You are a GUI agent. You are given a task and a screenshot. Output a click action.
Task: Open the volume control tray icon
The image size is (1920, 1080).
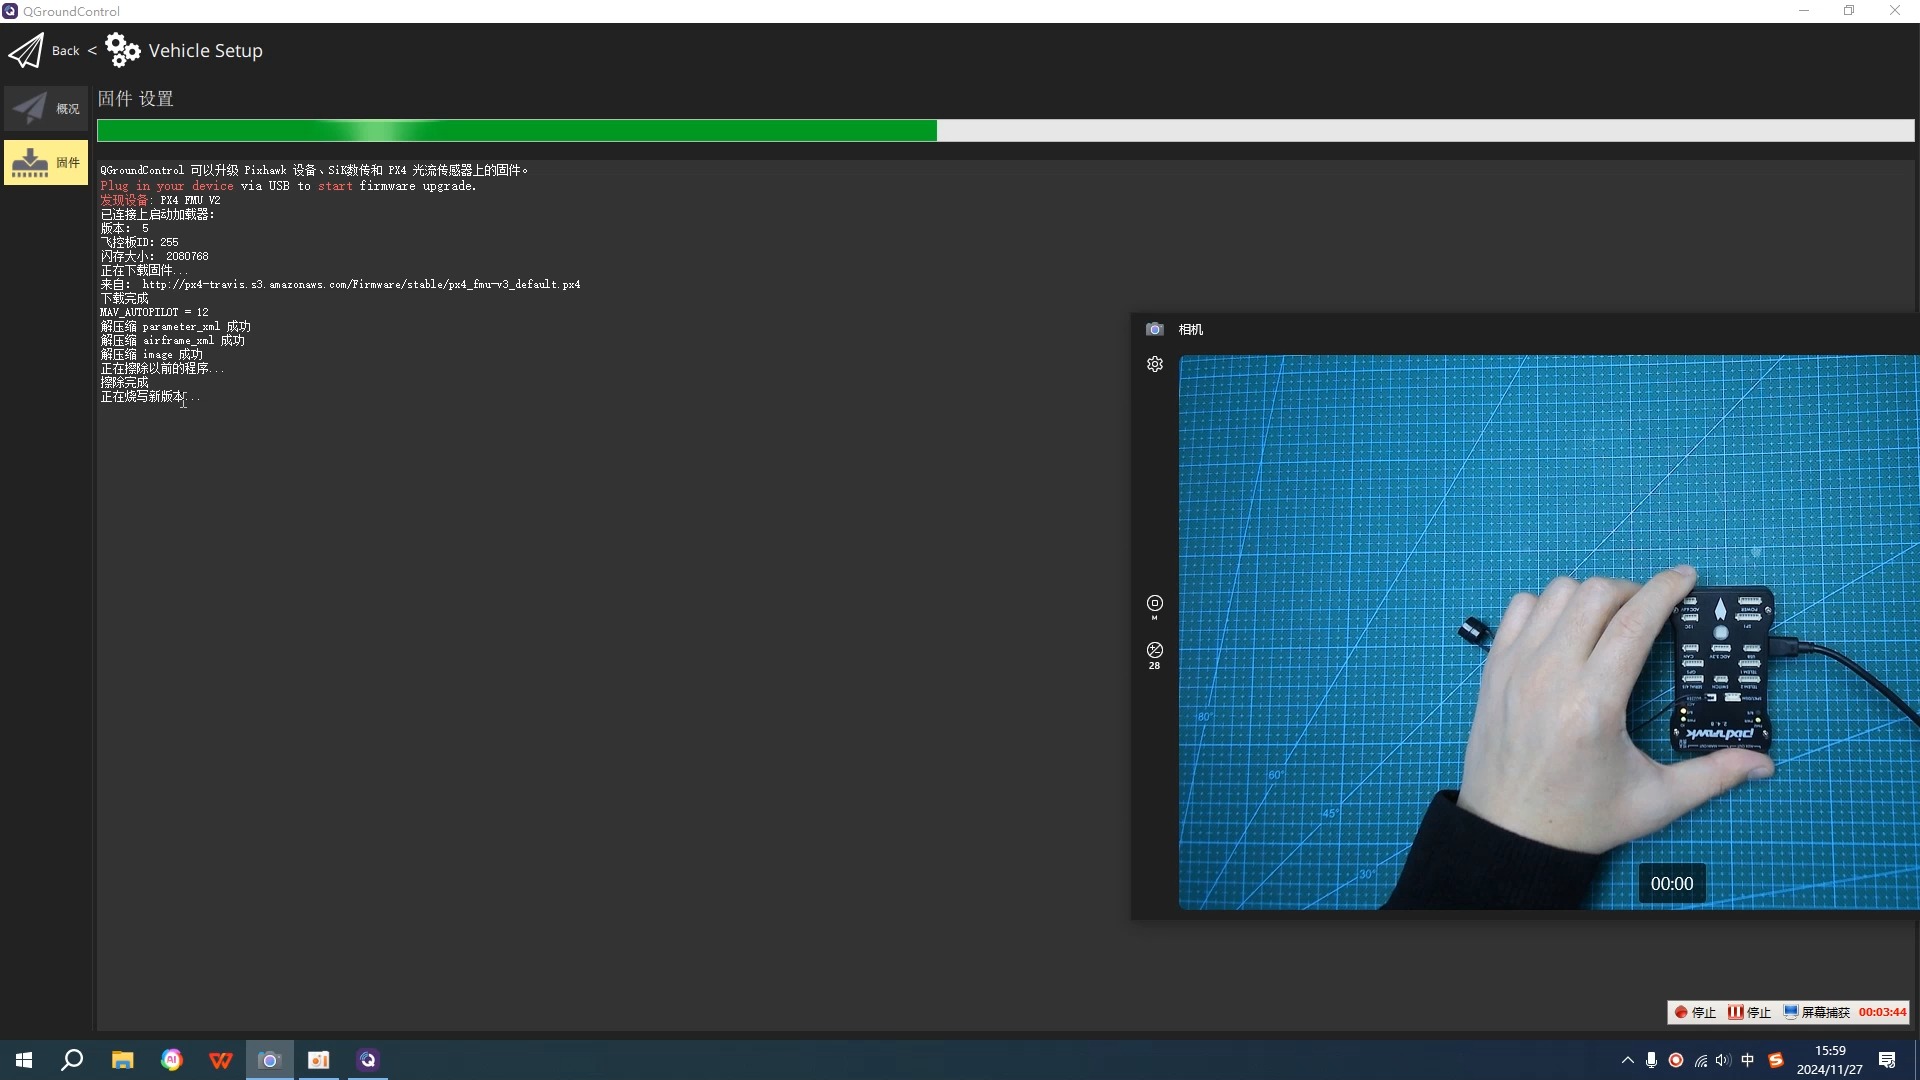pos(1723,1060)
